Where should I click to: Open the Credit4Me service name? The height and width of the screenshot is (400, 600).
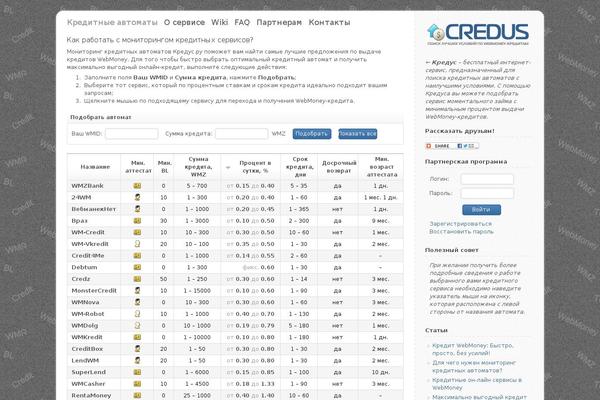coord(88,256)
